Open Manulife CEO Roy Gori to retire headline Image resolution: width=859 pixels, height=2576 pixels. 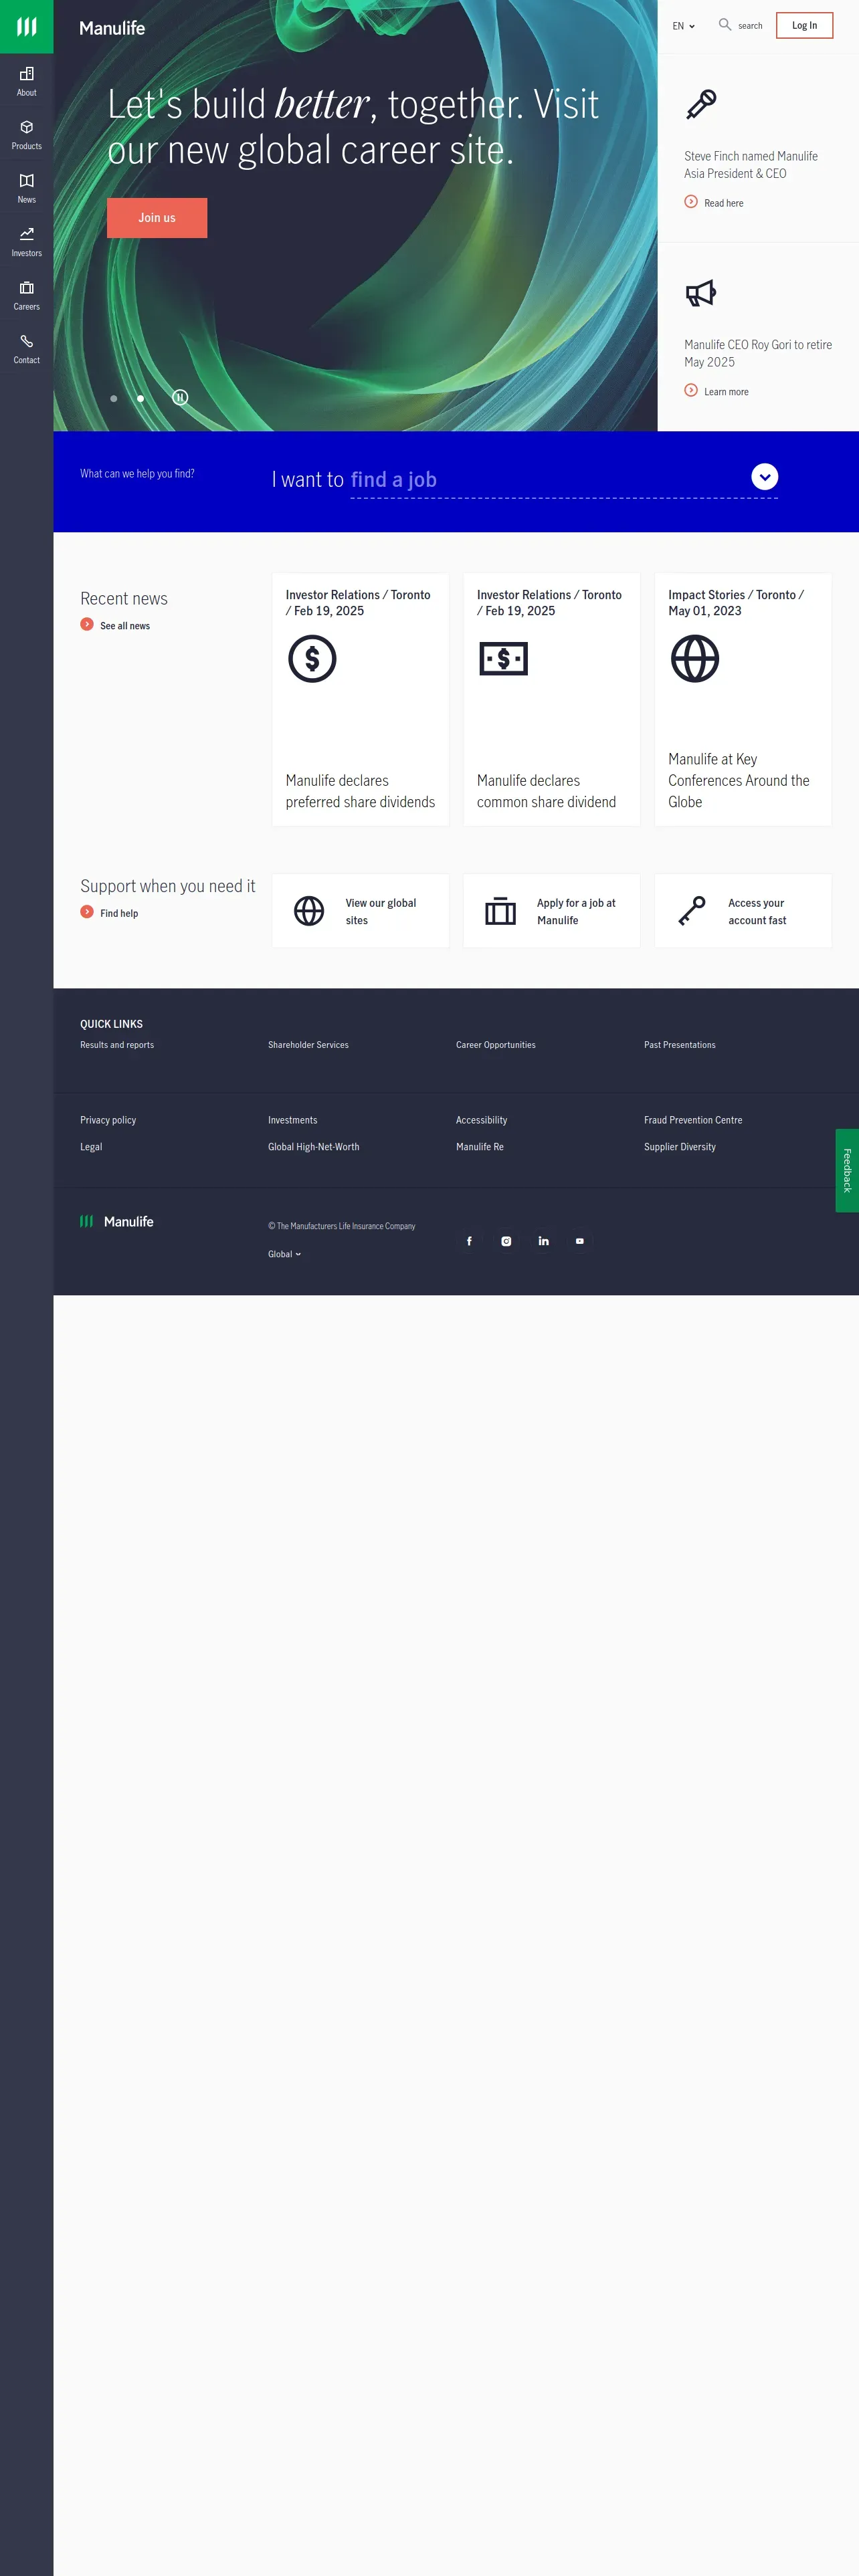point(758,354)
